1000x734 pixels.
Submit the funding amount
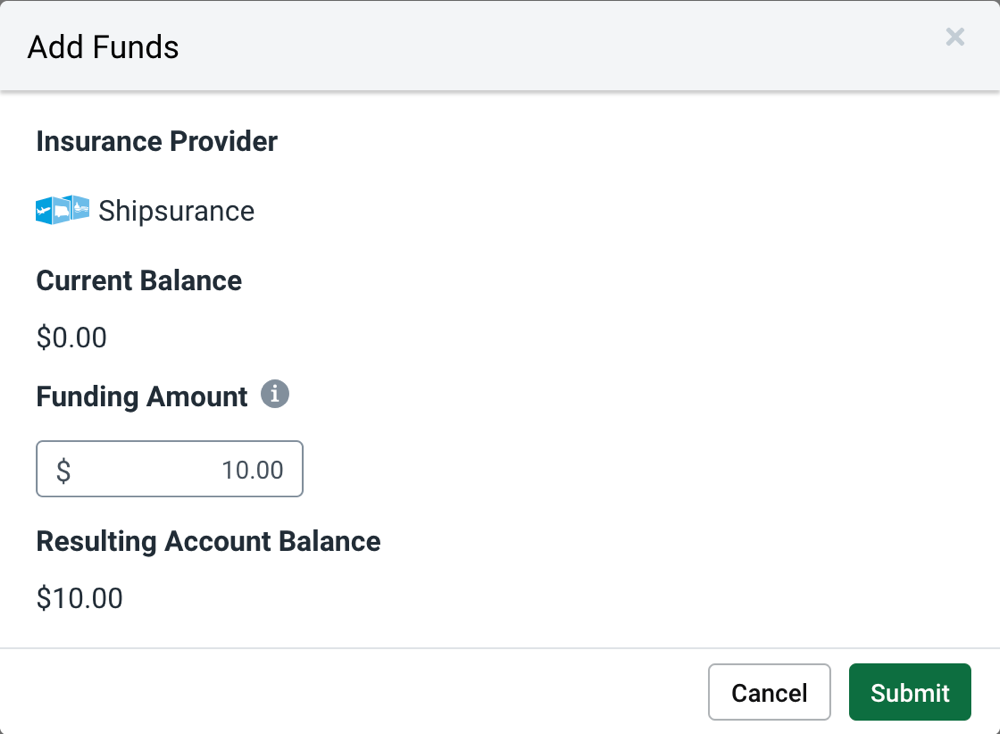click(x=909, y=692)
